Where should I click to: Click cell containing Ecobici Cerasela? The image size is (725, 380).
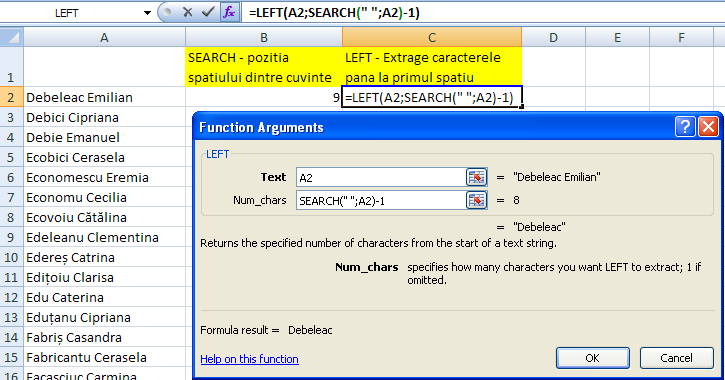104,157
